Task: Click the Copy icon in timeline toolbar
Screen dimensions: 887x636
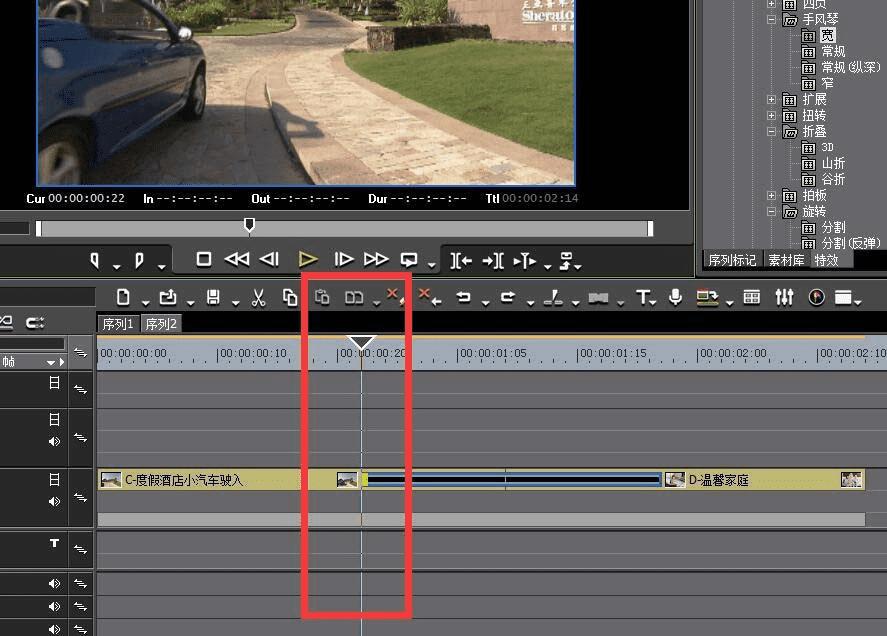Action: point(290,297)
